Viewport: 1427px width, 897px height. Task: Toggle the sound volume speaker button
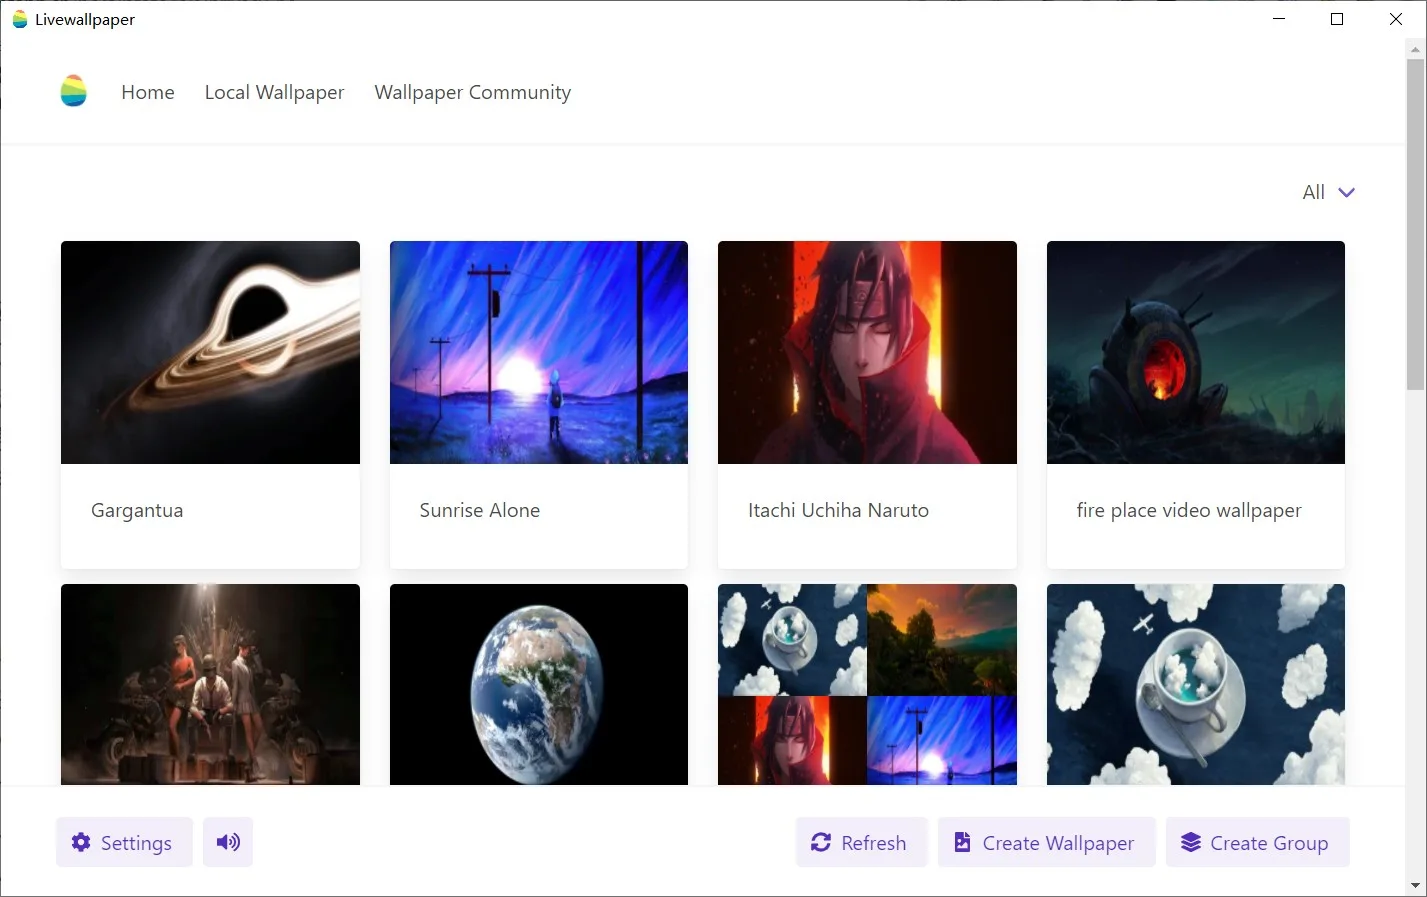pos(228,842)
